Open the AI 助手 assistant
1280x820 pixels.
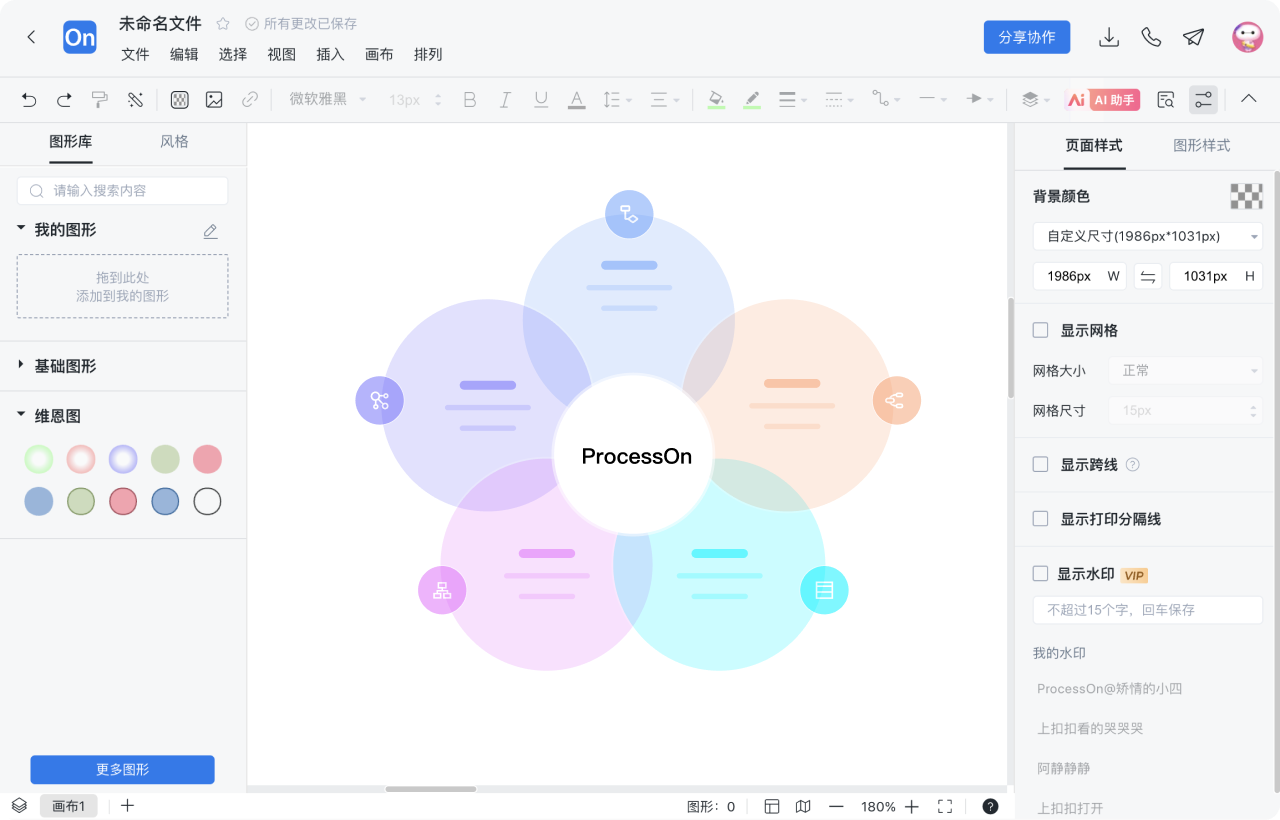coord(1103,99)
